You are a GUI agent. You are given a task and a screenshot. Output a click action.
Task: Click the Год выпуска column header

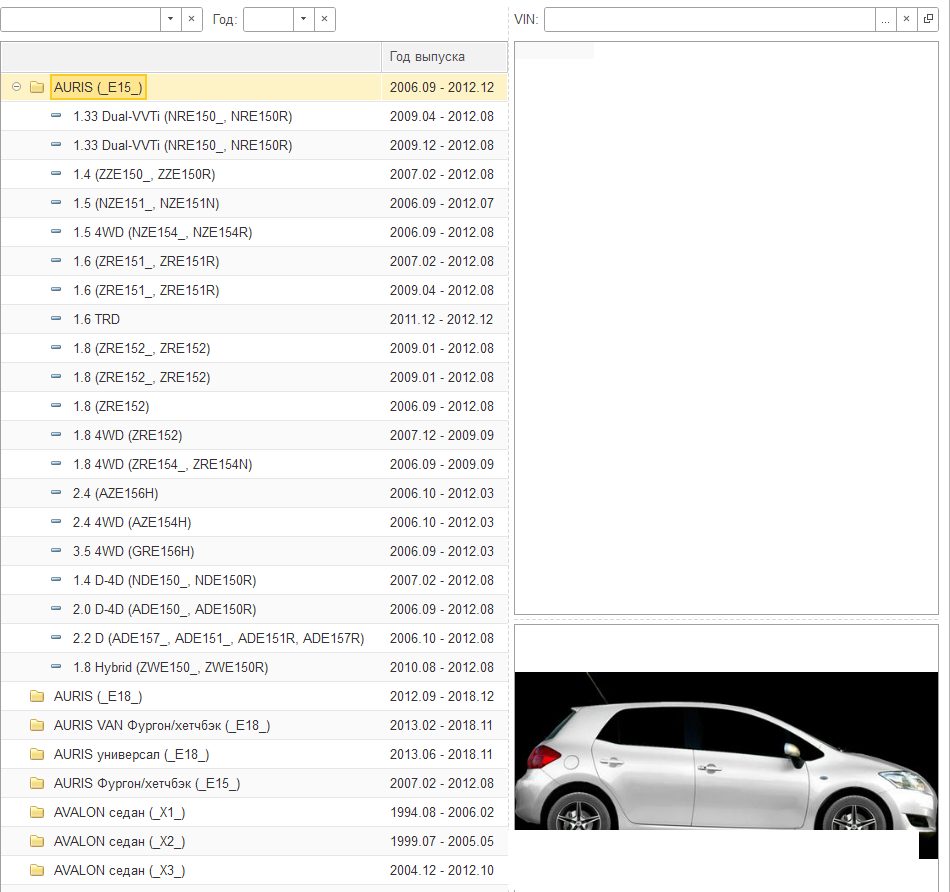click(444, 56)
